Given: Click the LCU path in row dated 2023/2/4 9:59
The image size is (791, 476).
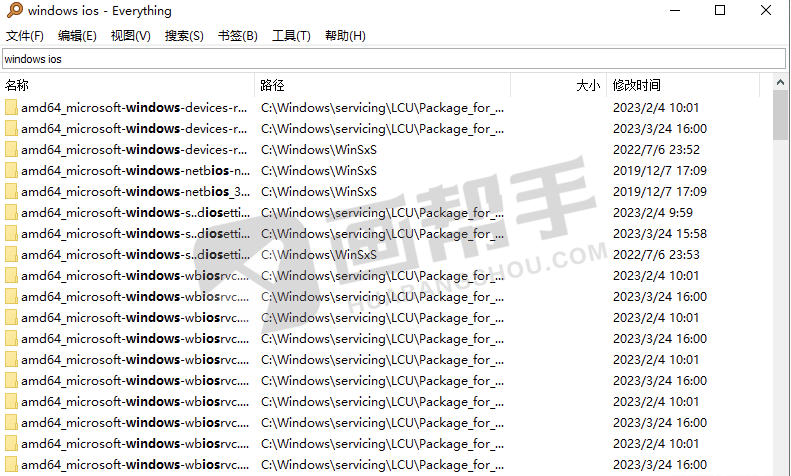Looking at the screenshot, I should point(382,213).
